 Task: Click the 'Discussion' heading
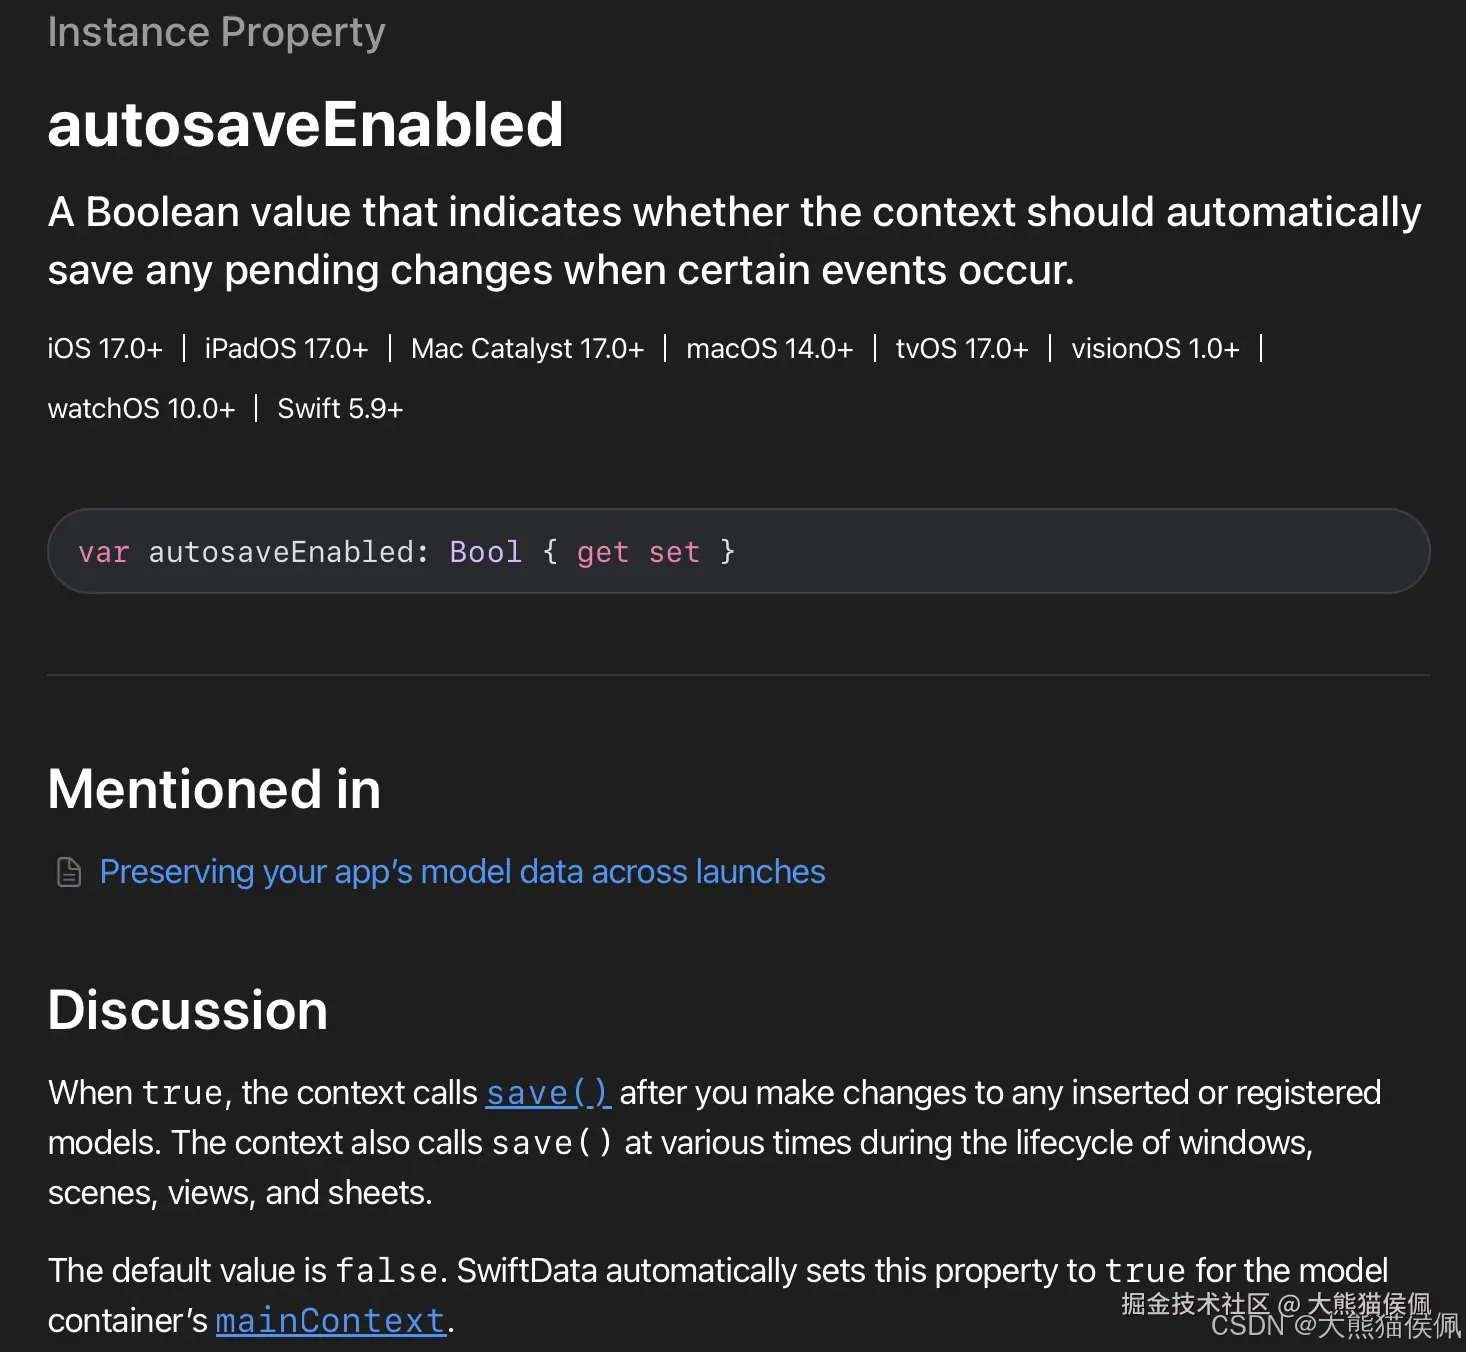pyautogui.click(x=188, y=1010)
